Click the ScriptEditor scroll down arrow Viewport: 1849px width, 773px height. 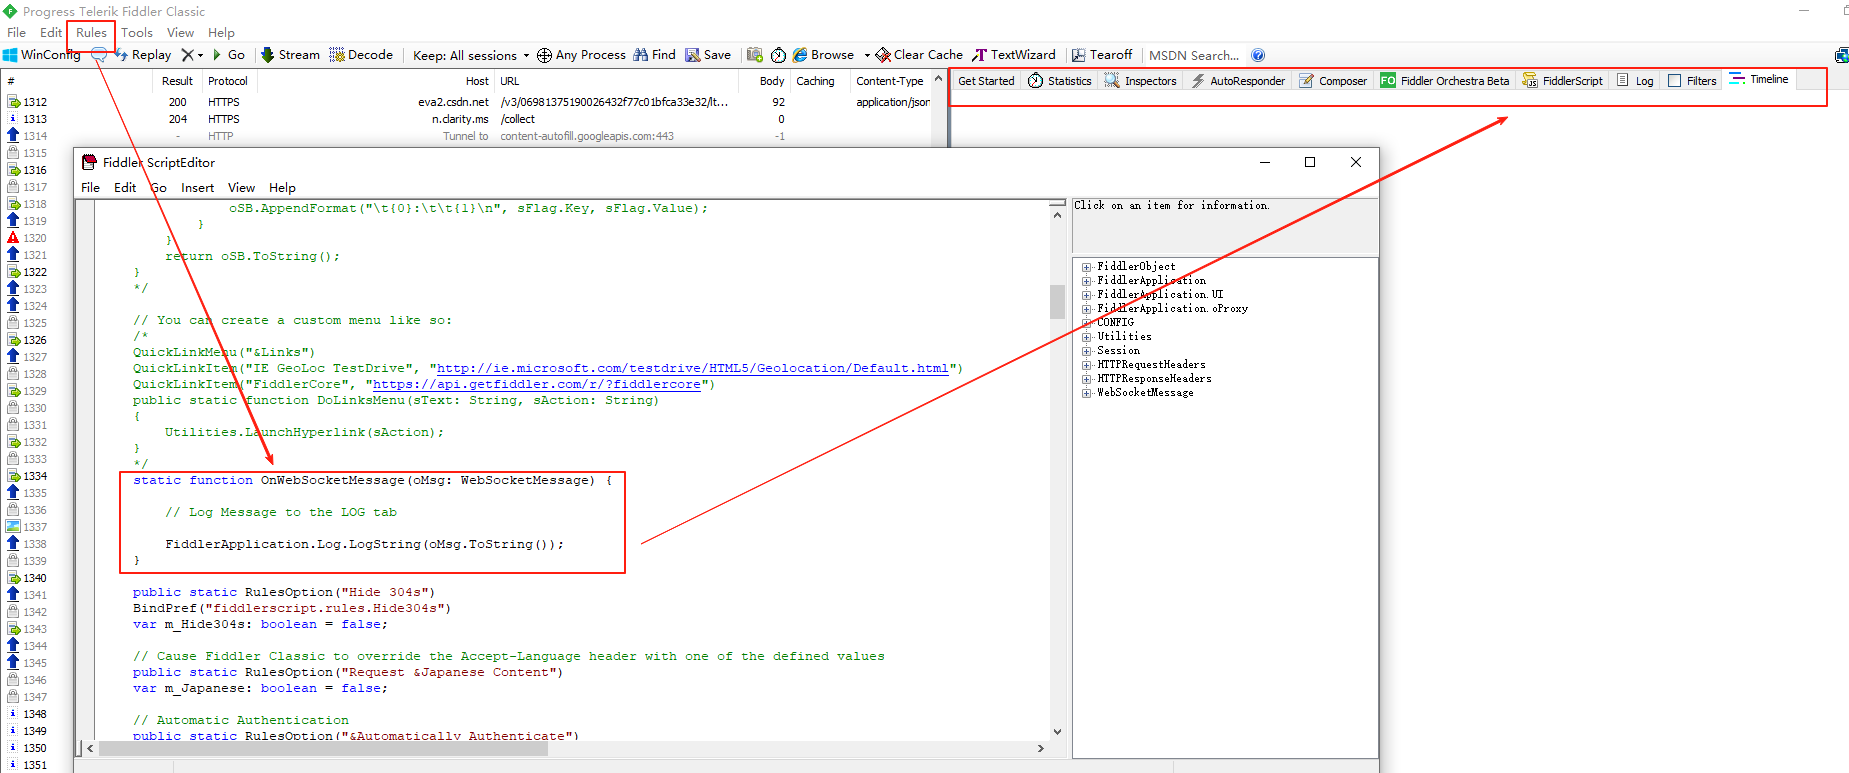(1057, 732)
